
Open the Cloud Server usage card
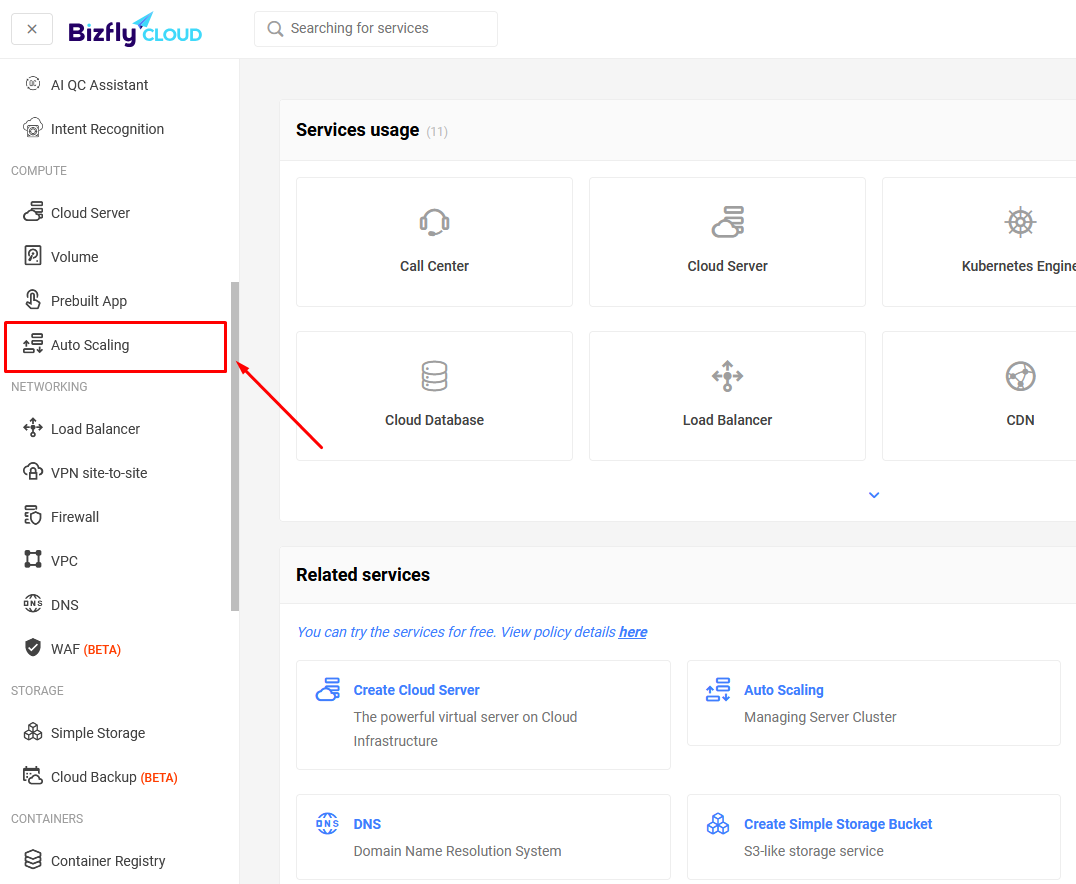click(727, 242)
